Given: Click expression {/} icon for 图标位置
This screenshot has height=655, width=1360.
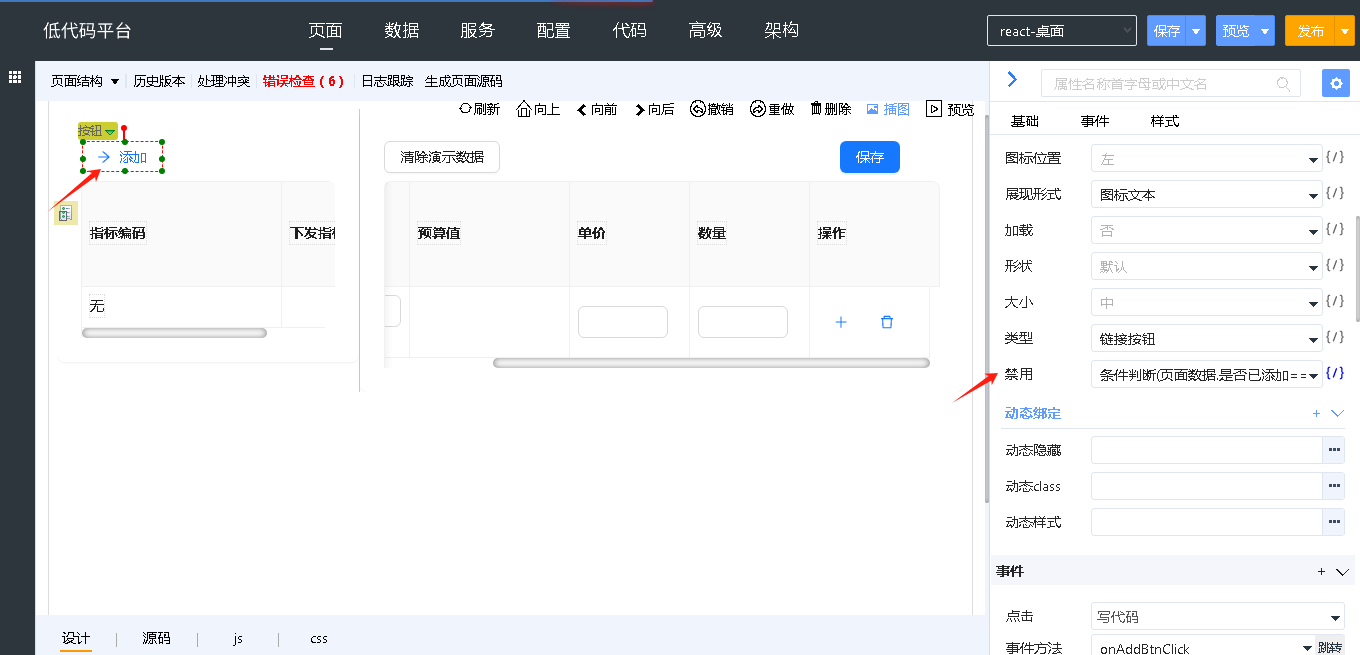Looking at the screenshot, I should (1334, 157).
